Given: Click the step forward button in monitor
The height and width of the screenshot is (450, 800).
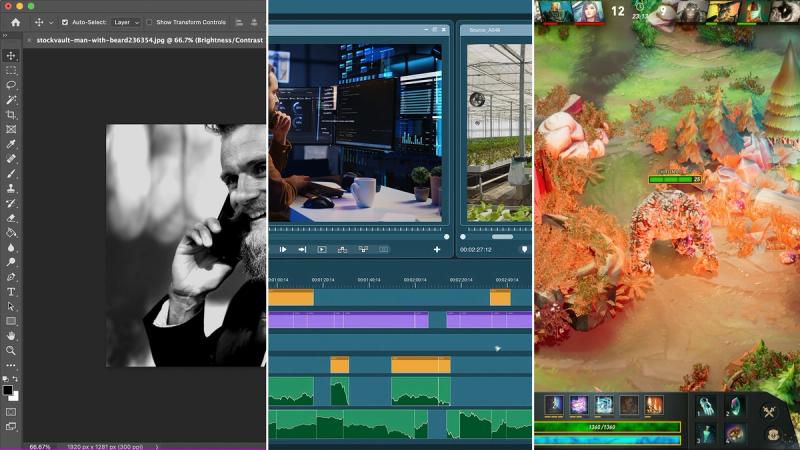Looking at the screenshot, I should coord(302,249).
